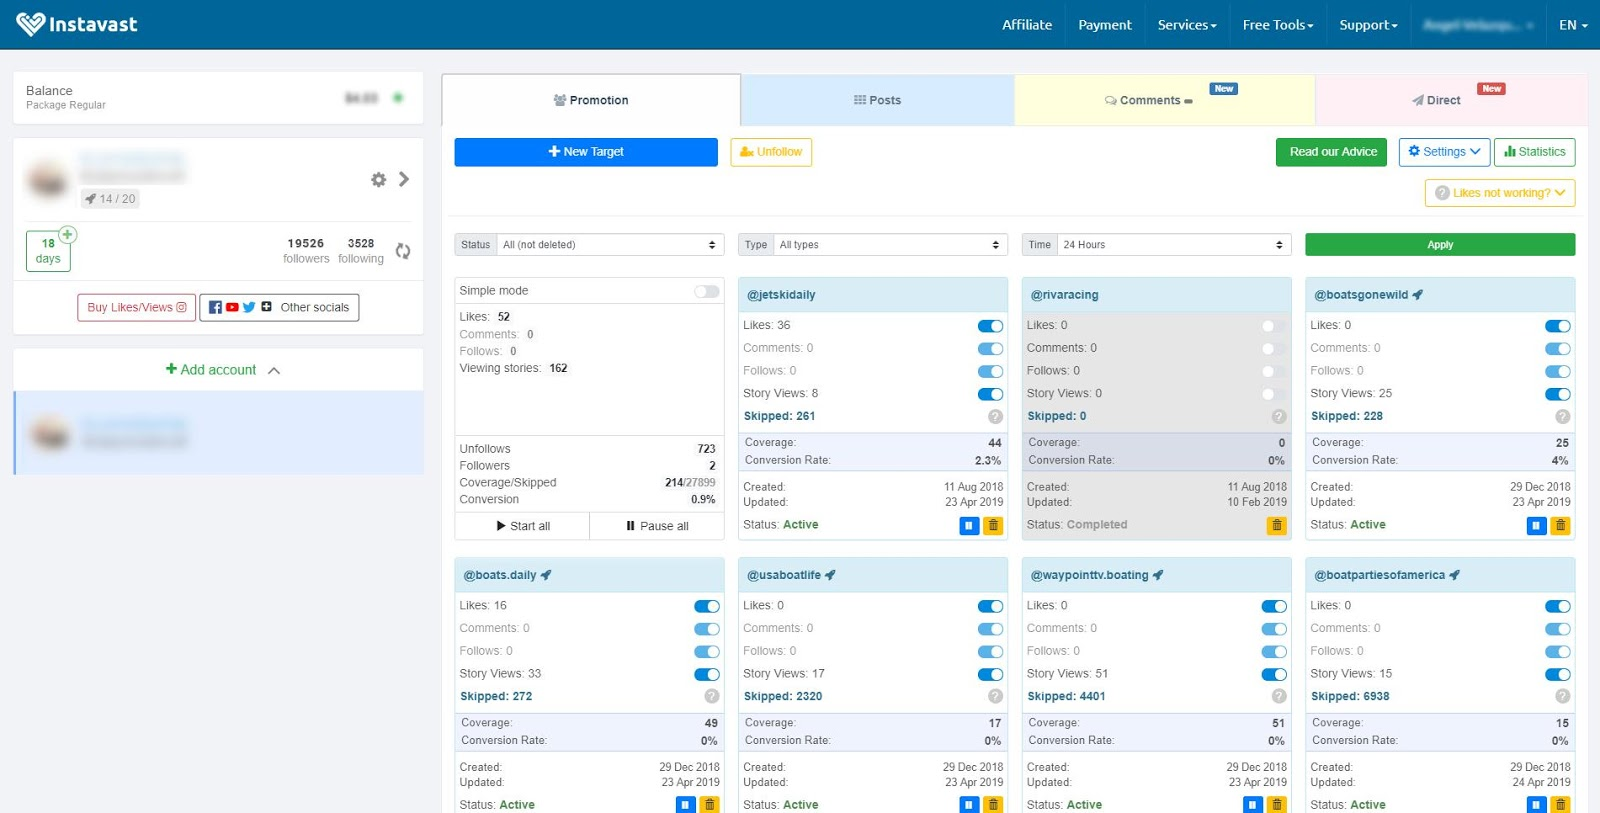Pause the @boats.daily target

685,804
